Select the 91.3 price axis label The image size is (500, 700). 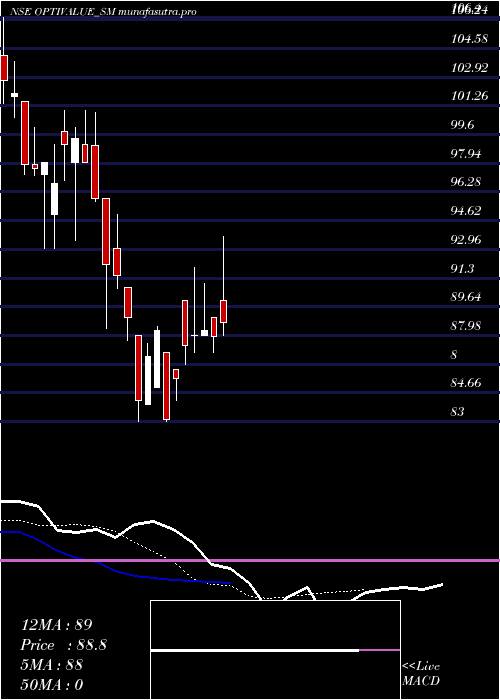[x=462, y=268]
